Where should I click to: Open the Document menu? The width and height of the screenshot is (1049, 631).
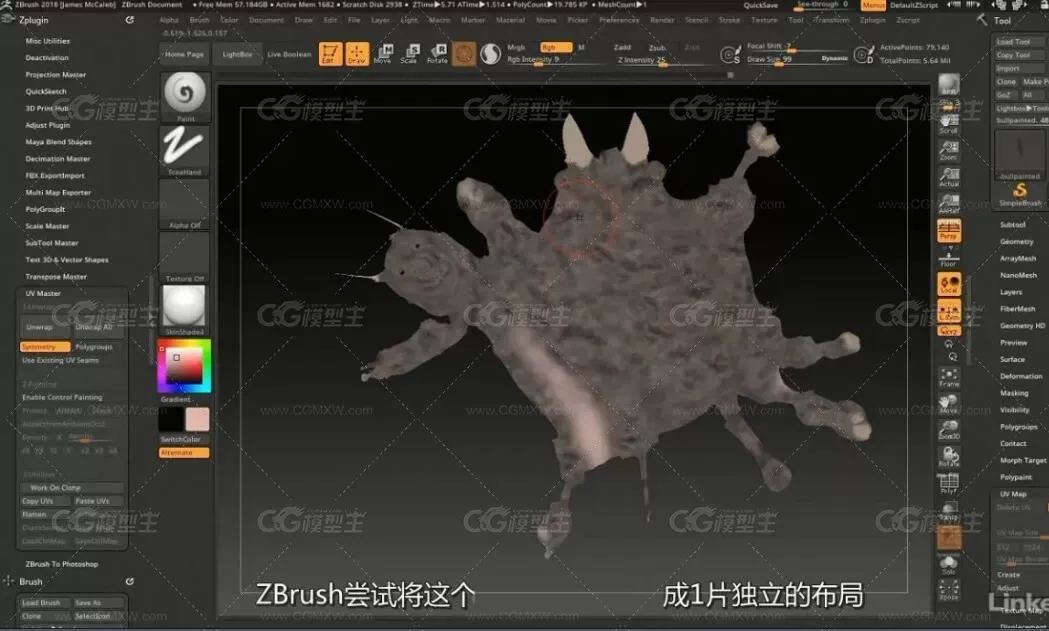[266, 20]
